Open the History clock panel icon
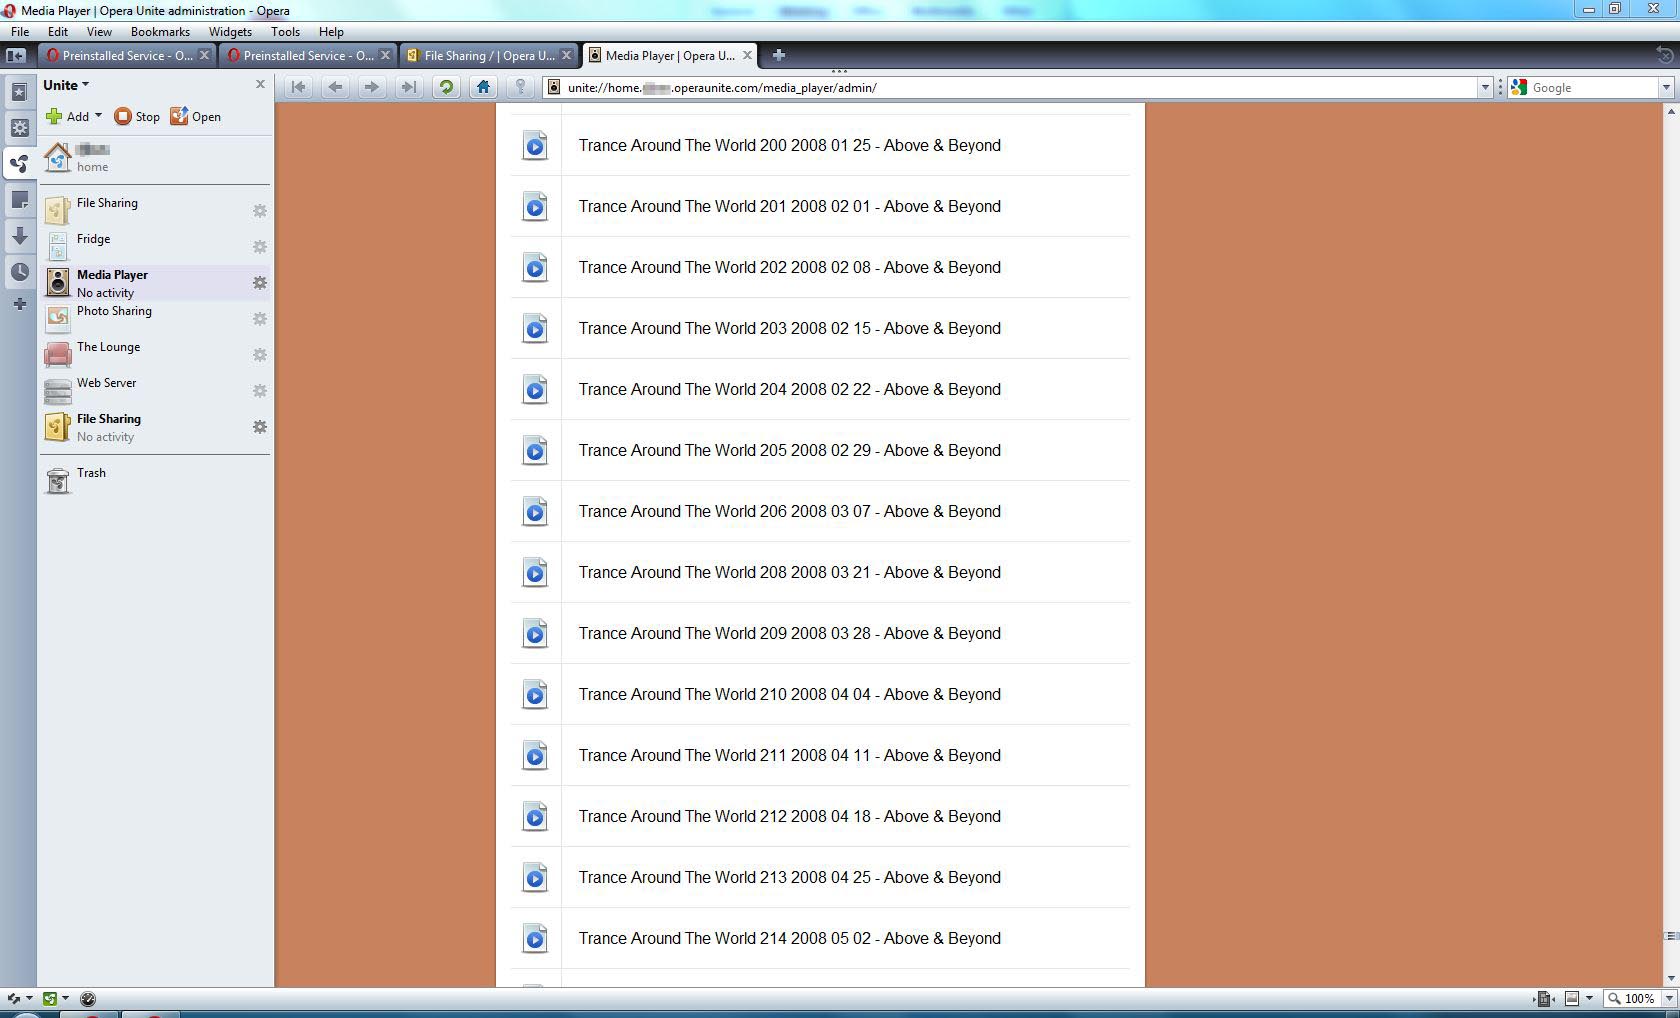Image resolution: width=1680 pixels, height=1018 pixels. 19,272
